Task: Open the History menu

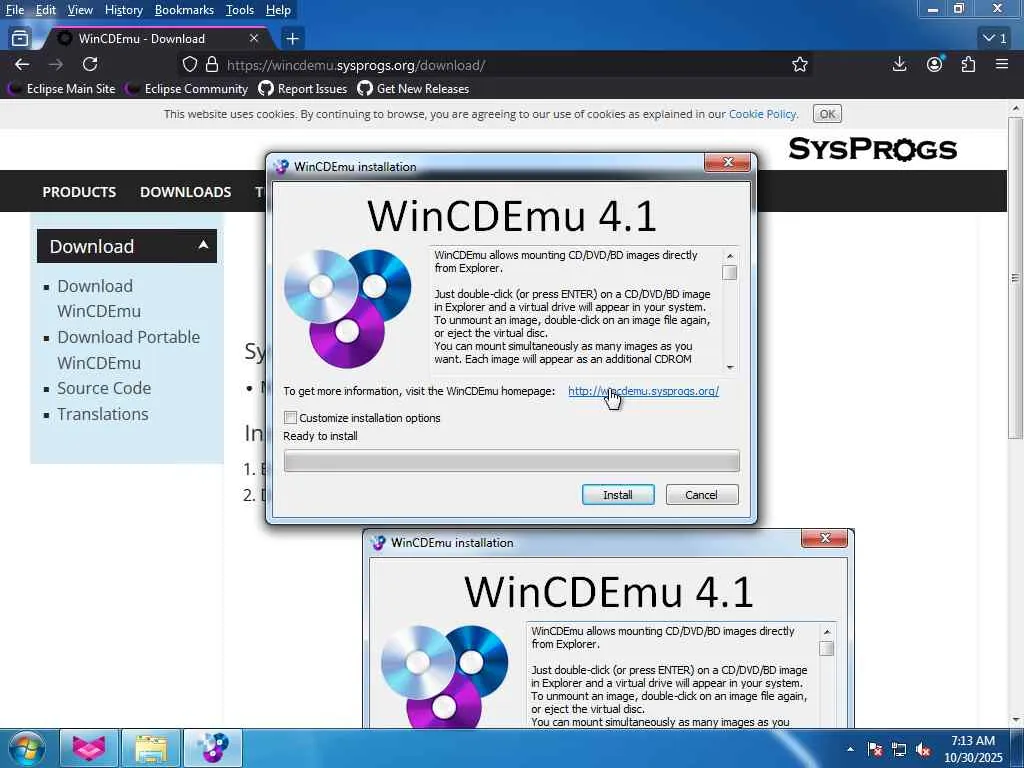Action: click(x=123, y=10)
